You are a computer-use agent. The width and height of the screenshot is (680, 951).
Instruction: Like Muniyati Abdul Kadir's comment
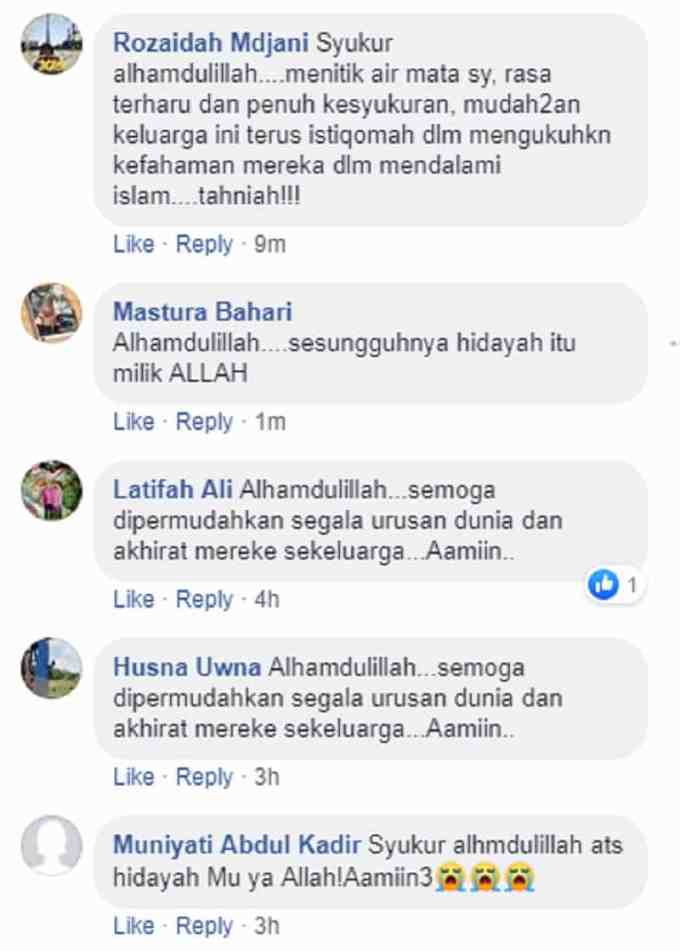(x=133, y=926)
